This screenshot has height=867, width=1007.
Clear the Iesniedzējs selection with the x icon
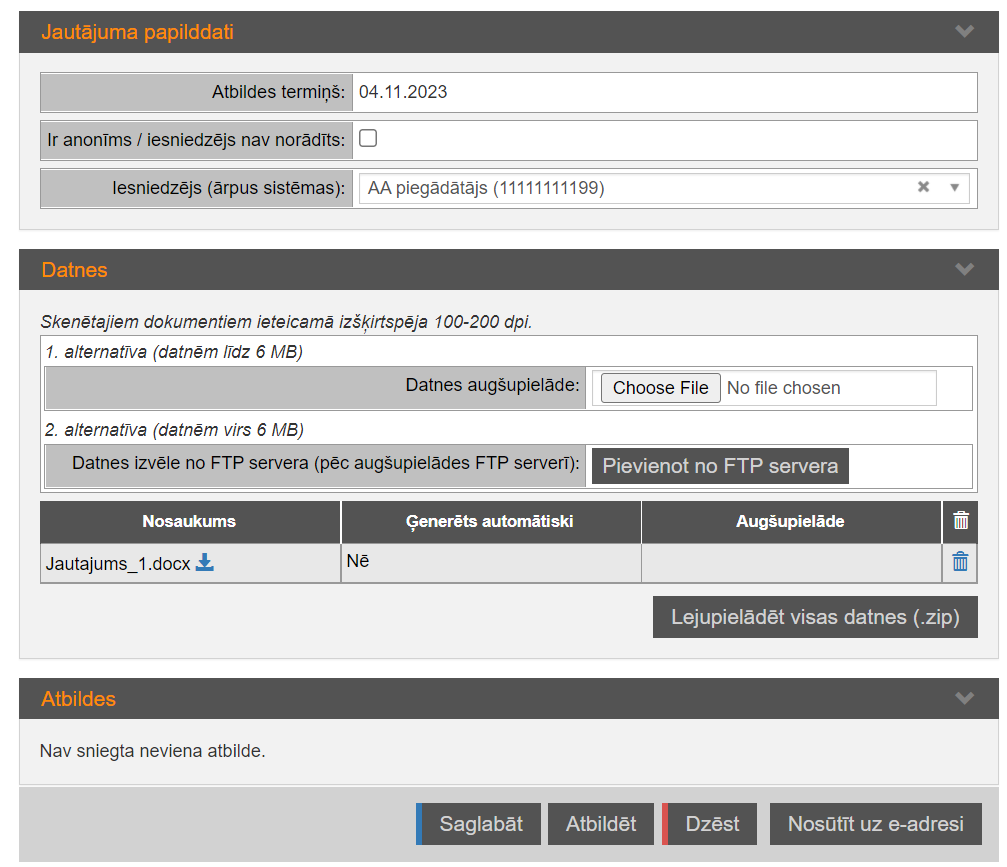(x=924, y=187)
